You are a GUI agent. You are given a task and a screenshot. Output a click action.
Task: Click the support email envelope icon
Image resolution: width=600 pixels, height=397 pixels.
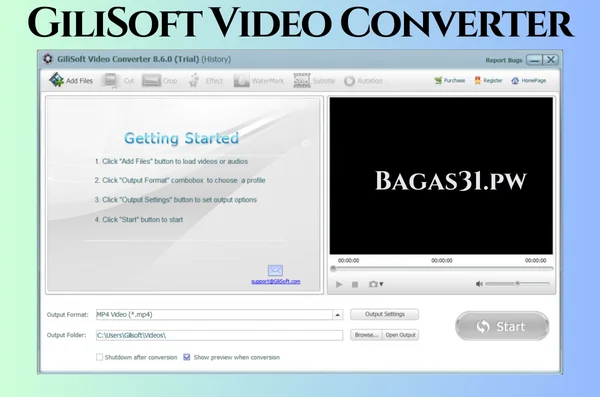click(275, 270)
